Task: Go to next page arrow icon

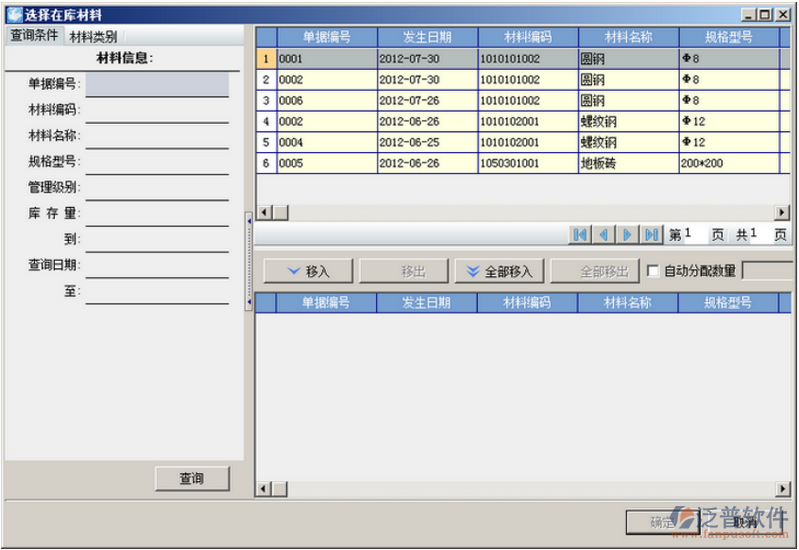Action: [628, 235]
